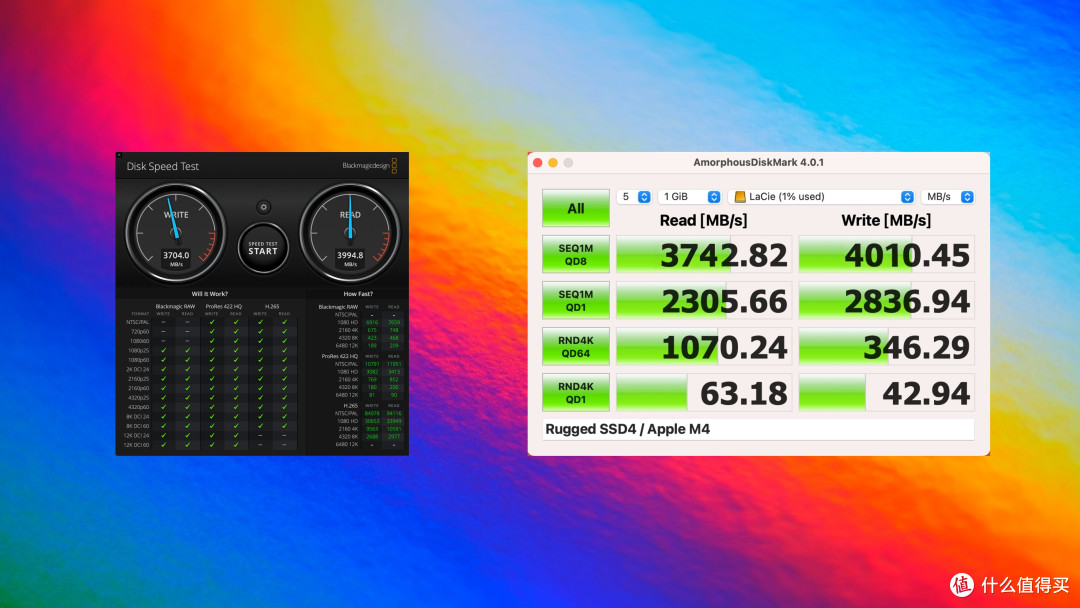
Task: Click the 346.29 write result
Action: click(886, 346)
